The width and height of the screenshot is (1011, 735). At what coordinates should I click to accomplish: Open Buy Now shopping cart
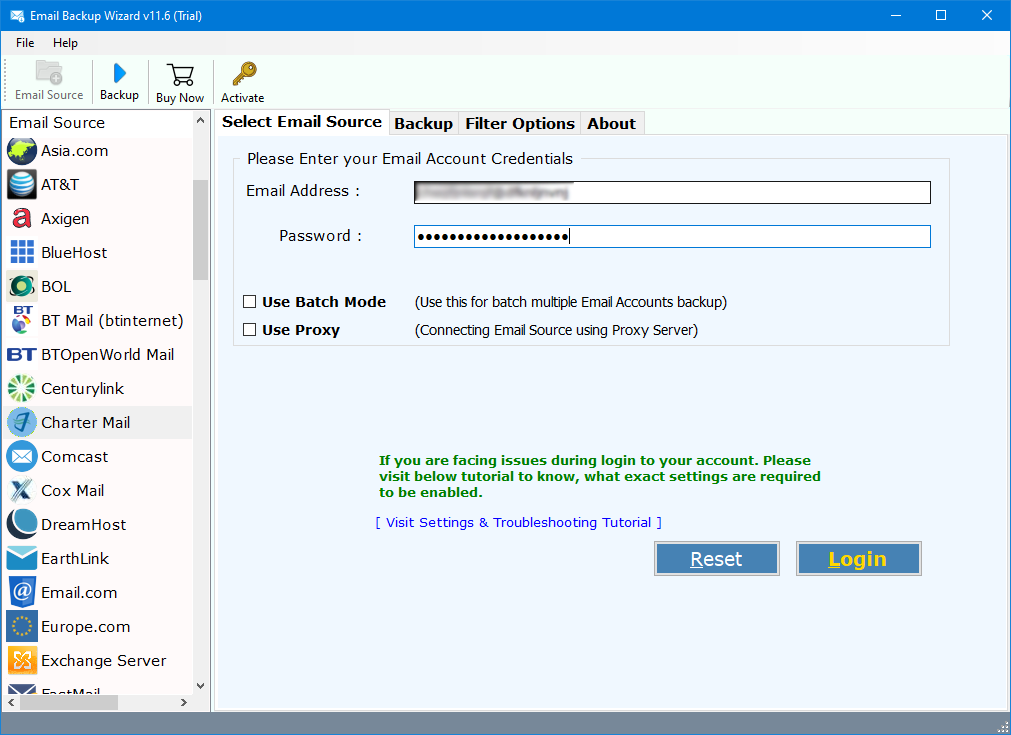tap(180, 75)
